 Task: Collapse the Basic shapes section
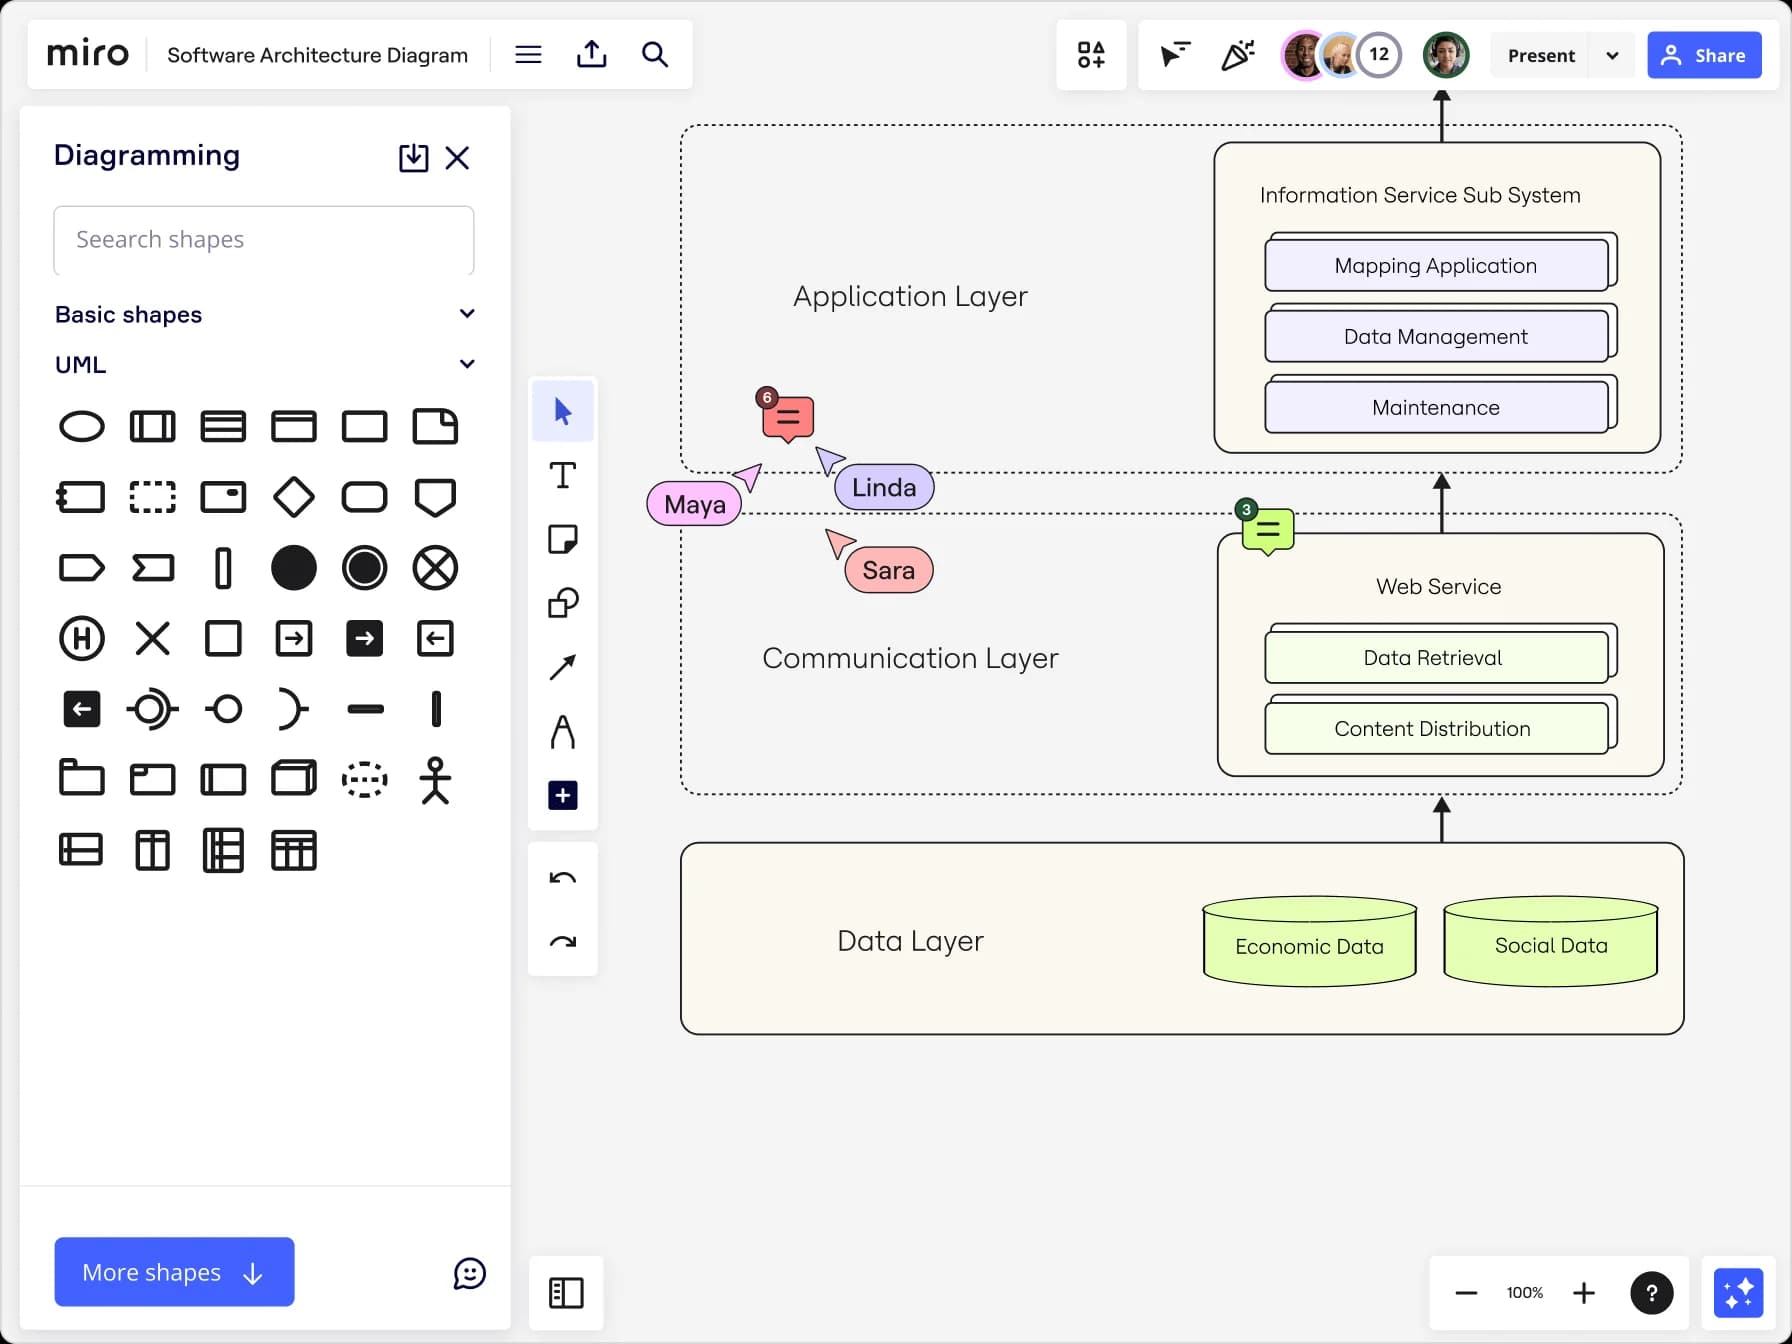[x=467, y=314]
